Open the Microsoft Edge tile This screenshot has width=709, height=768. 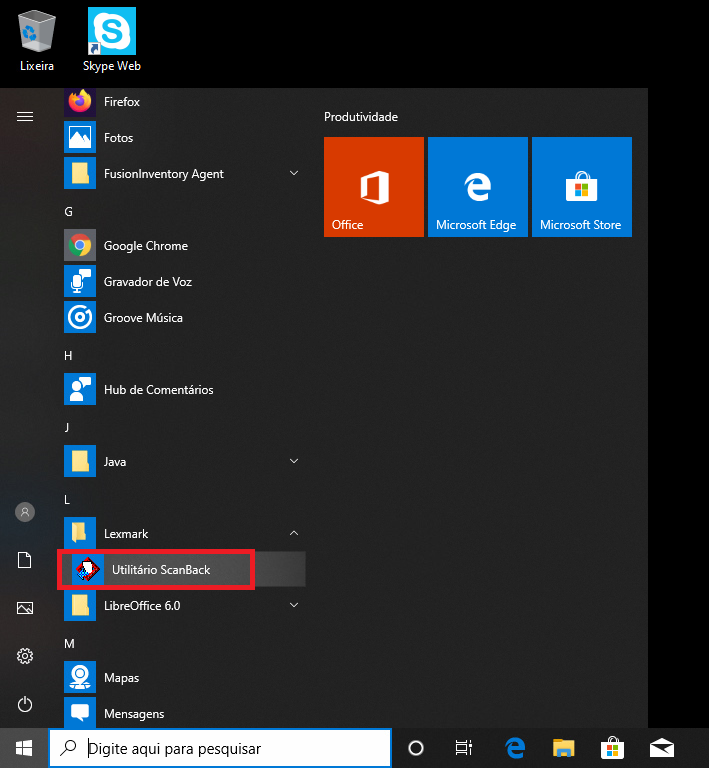[x=478, y=187]
